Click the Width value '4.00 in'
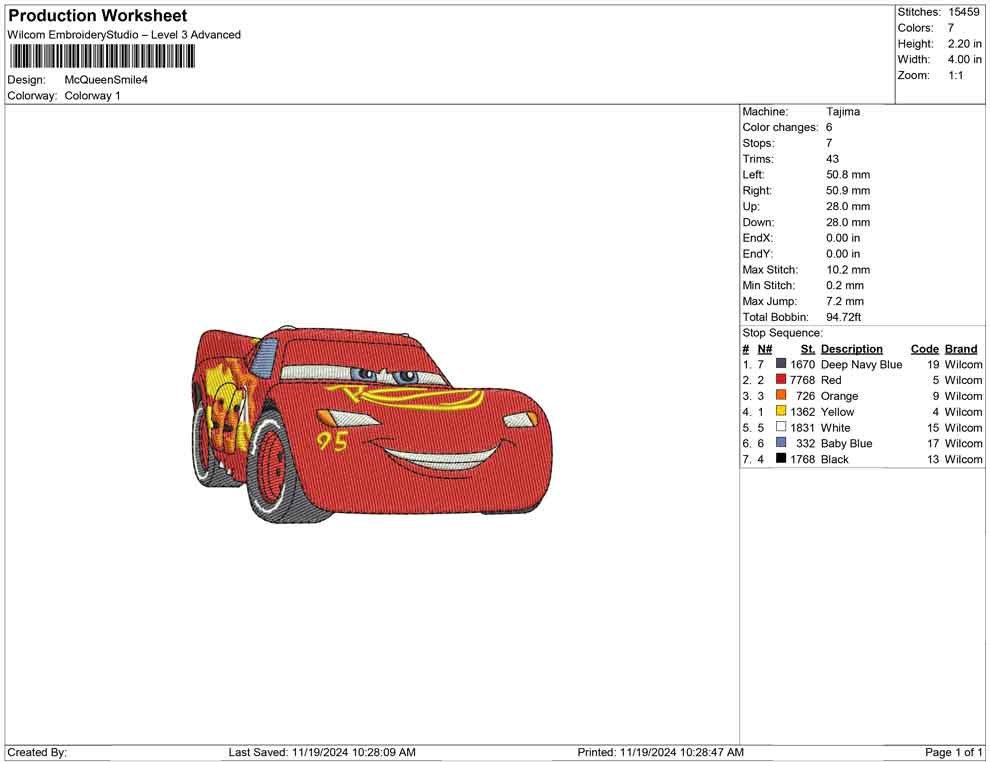This screenshot has height=762, width=990. pos(964,59)
